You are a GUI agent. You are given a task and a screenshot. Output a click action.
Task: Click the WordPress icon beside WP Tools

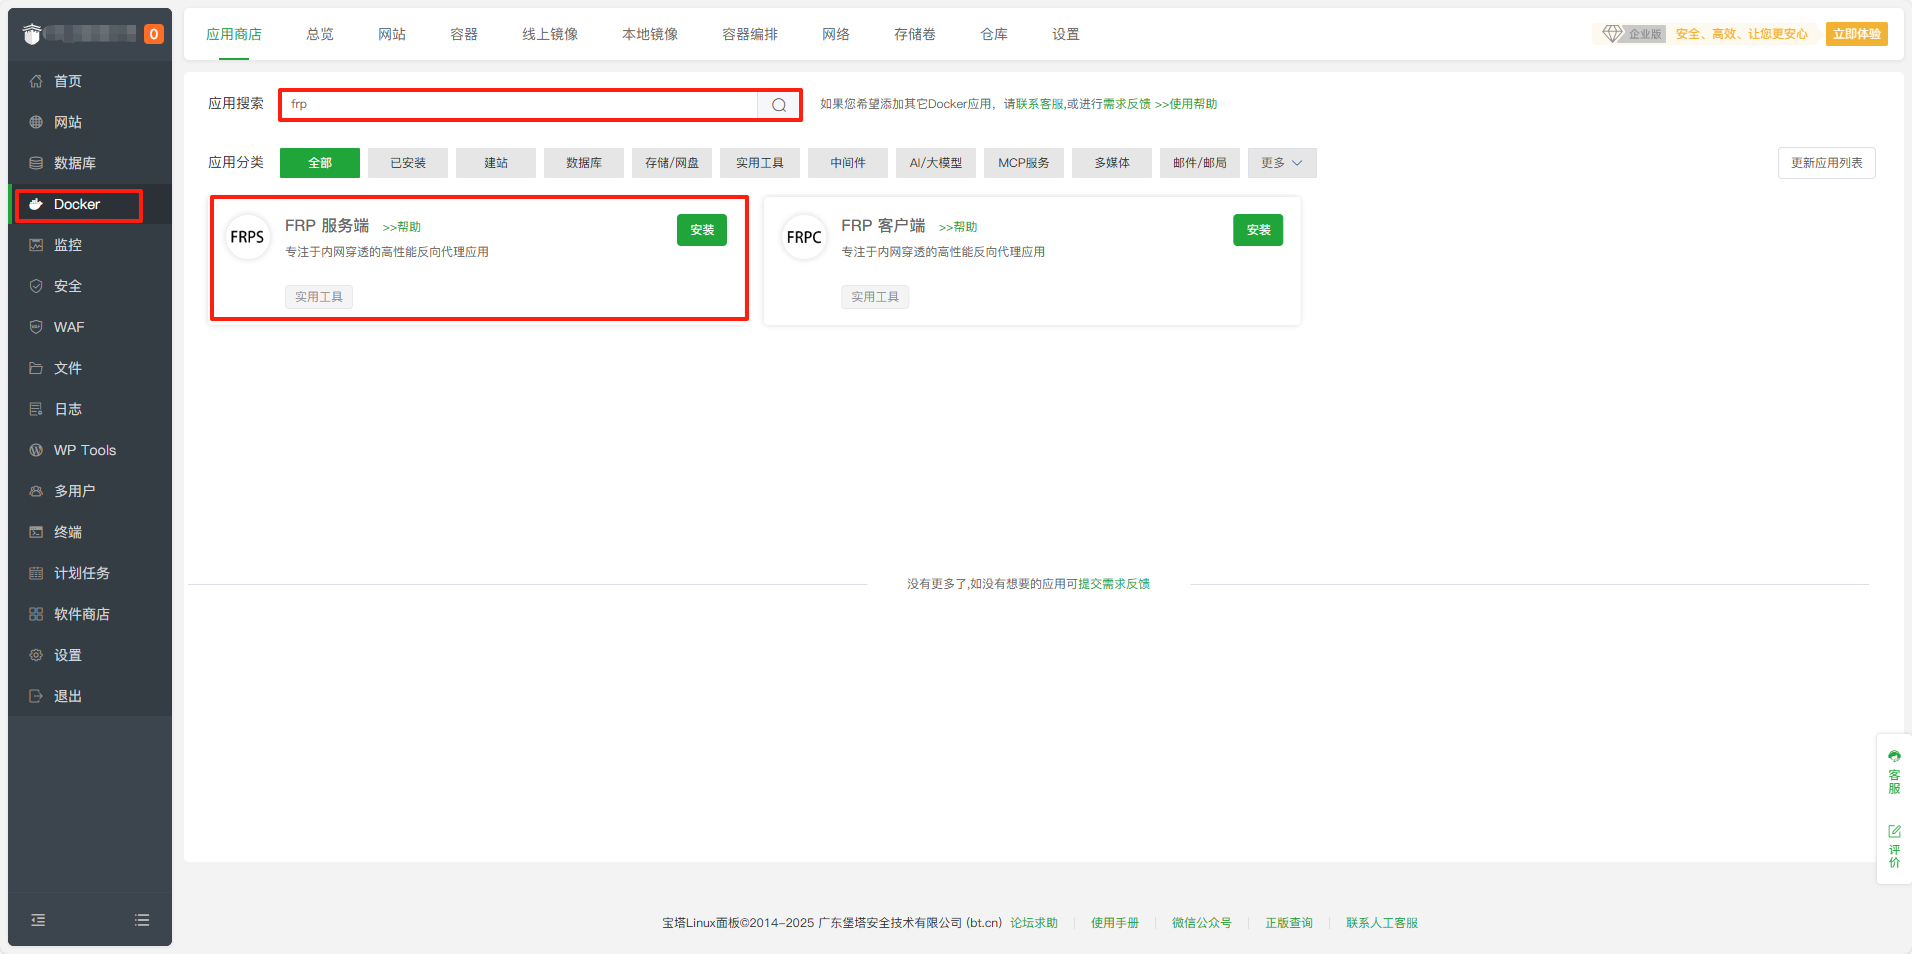[36, 450]
